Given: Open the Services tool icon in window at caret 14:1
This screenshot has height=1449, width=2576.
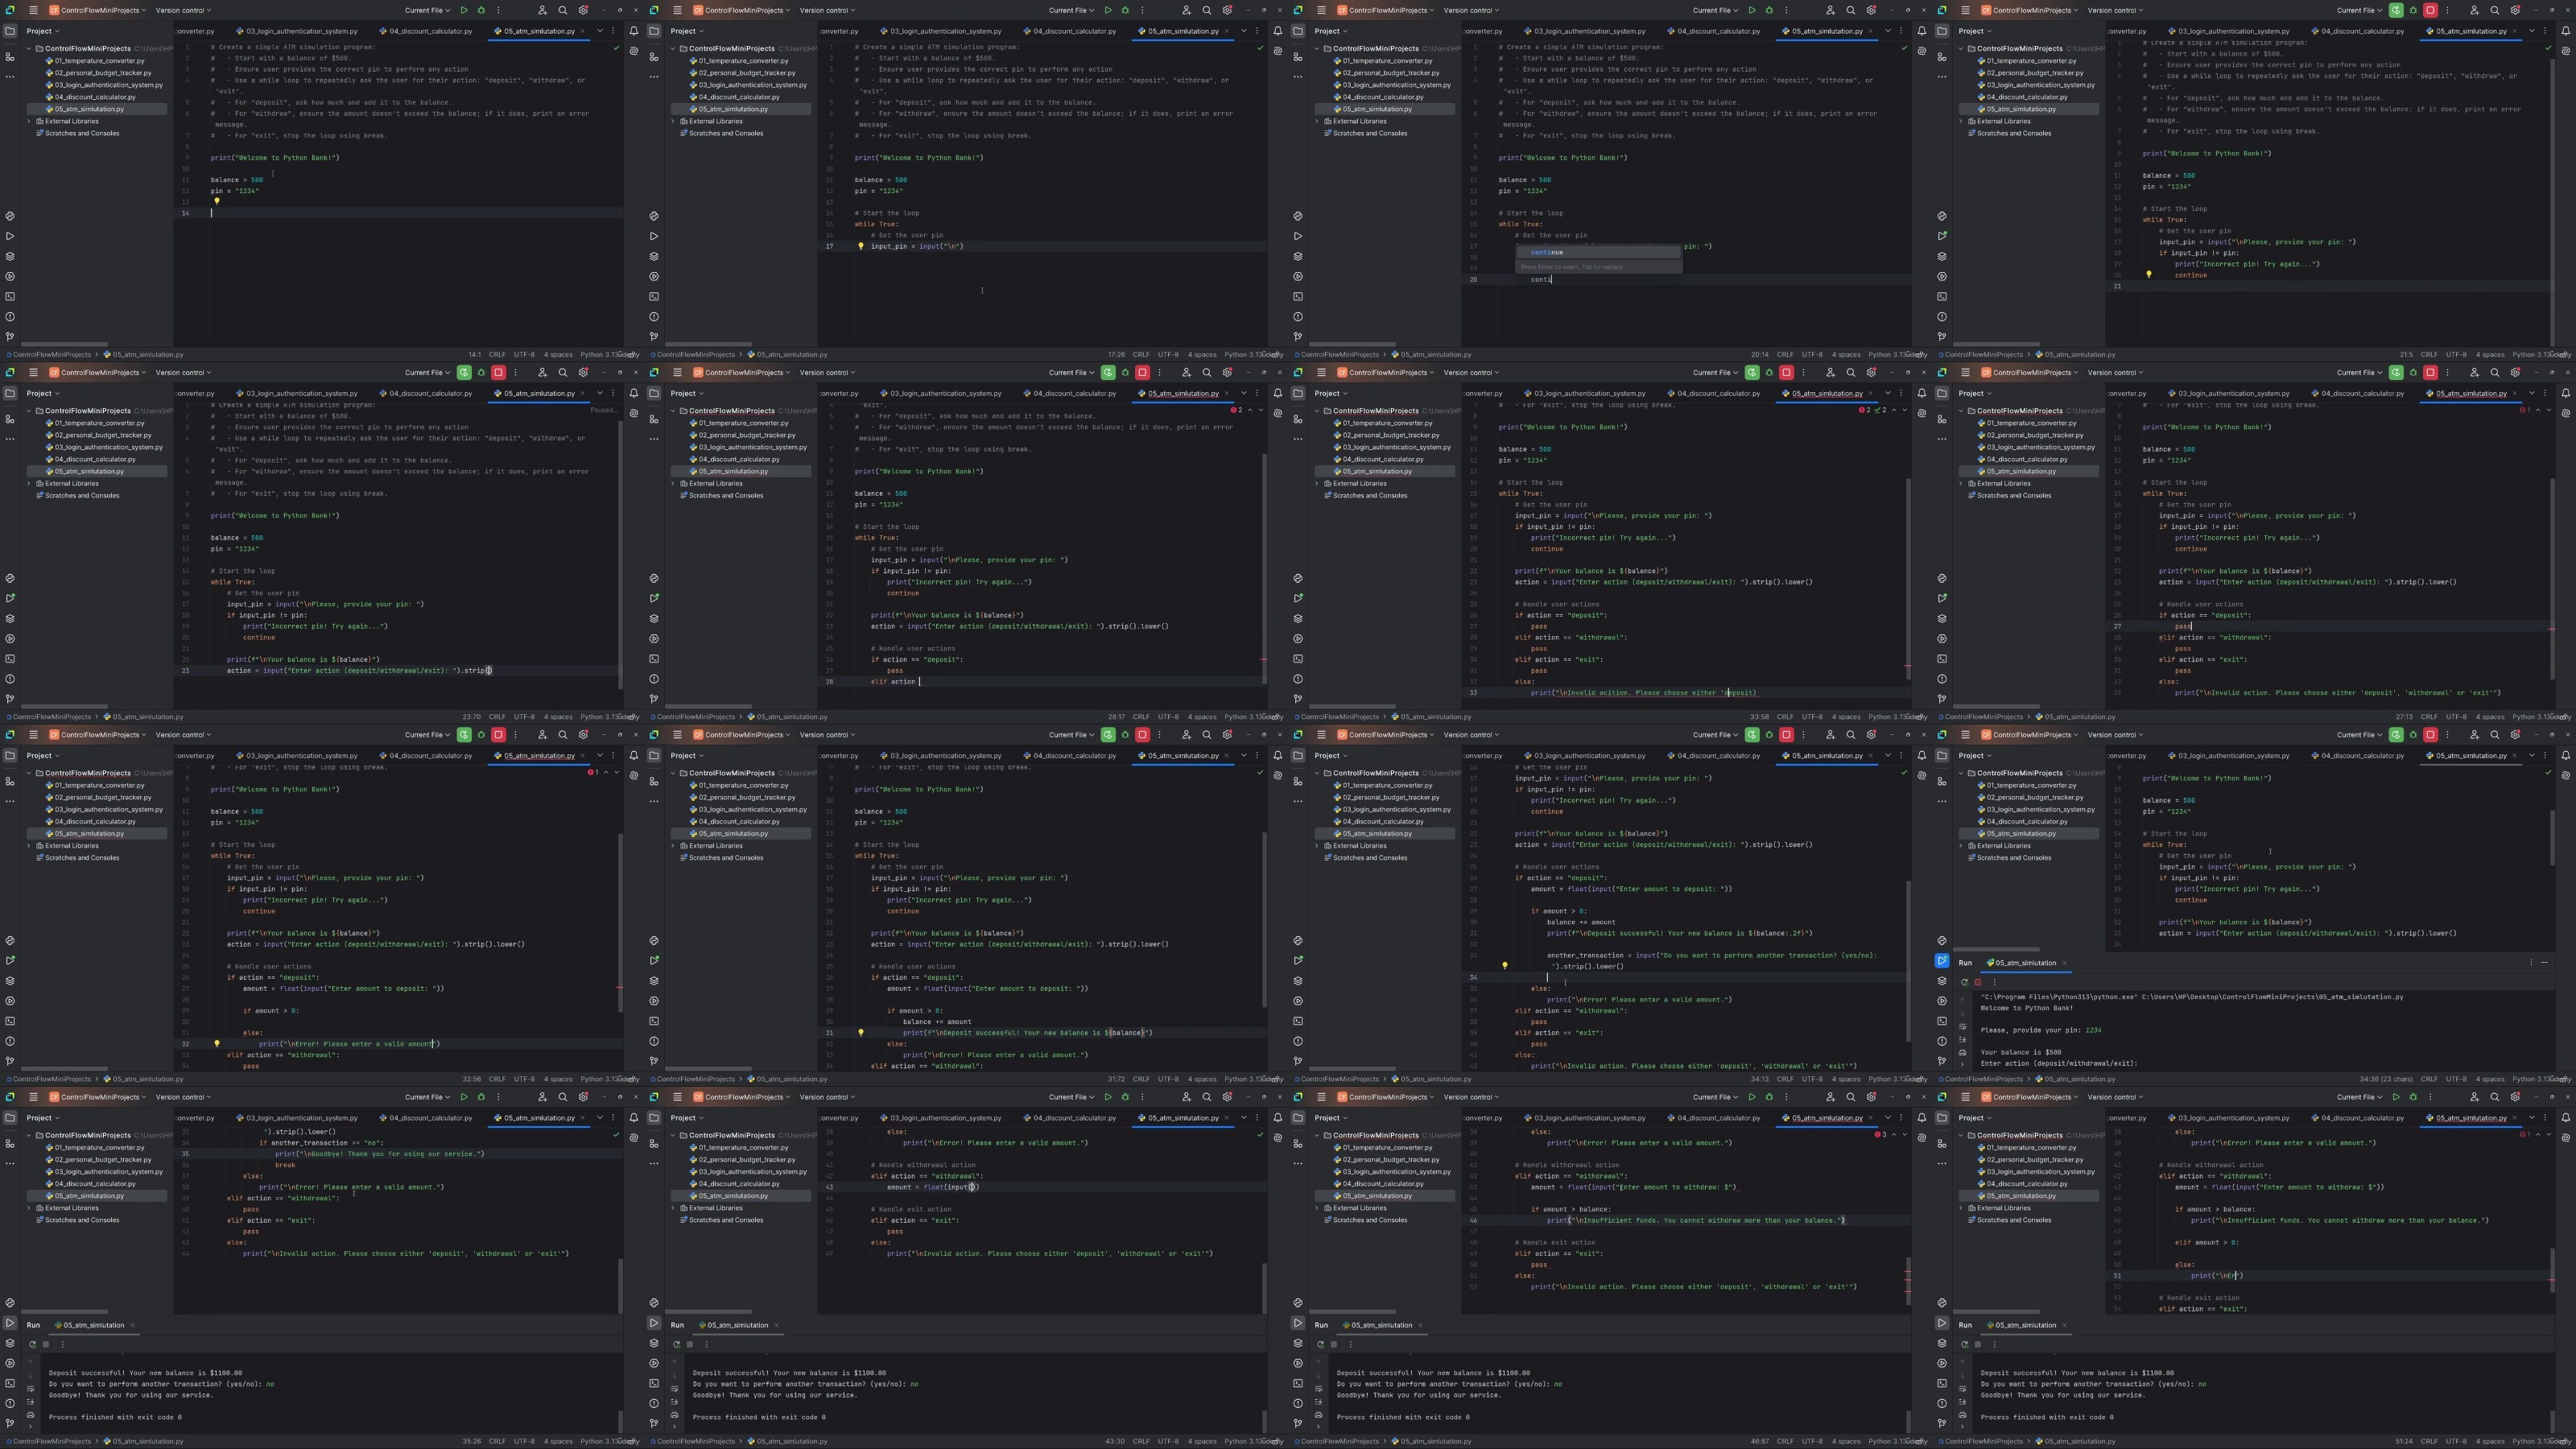Looking at the screenshot, I should [x=10, y=276].
